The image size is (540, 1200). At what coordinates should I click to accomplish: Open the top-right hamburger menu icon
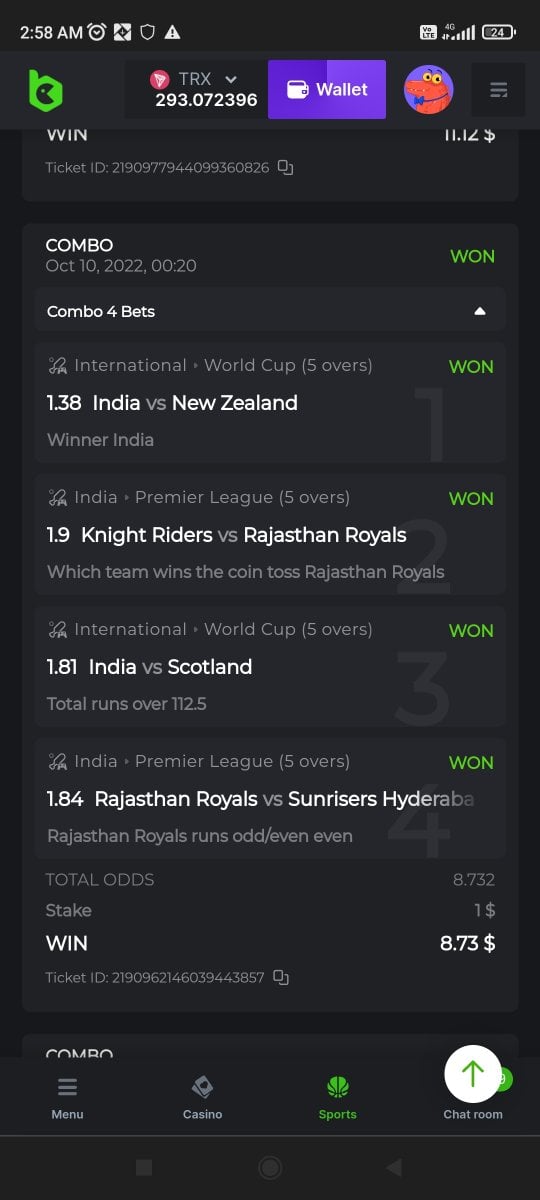499,90
